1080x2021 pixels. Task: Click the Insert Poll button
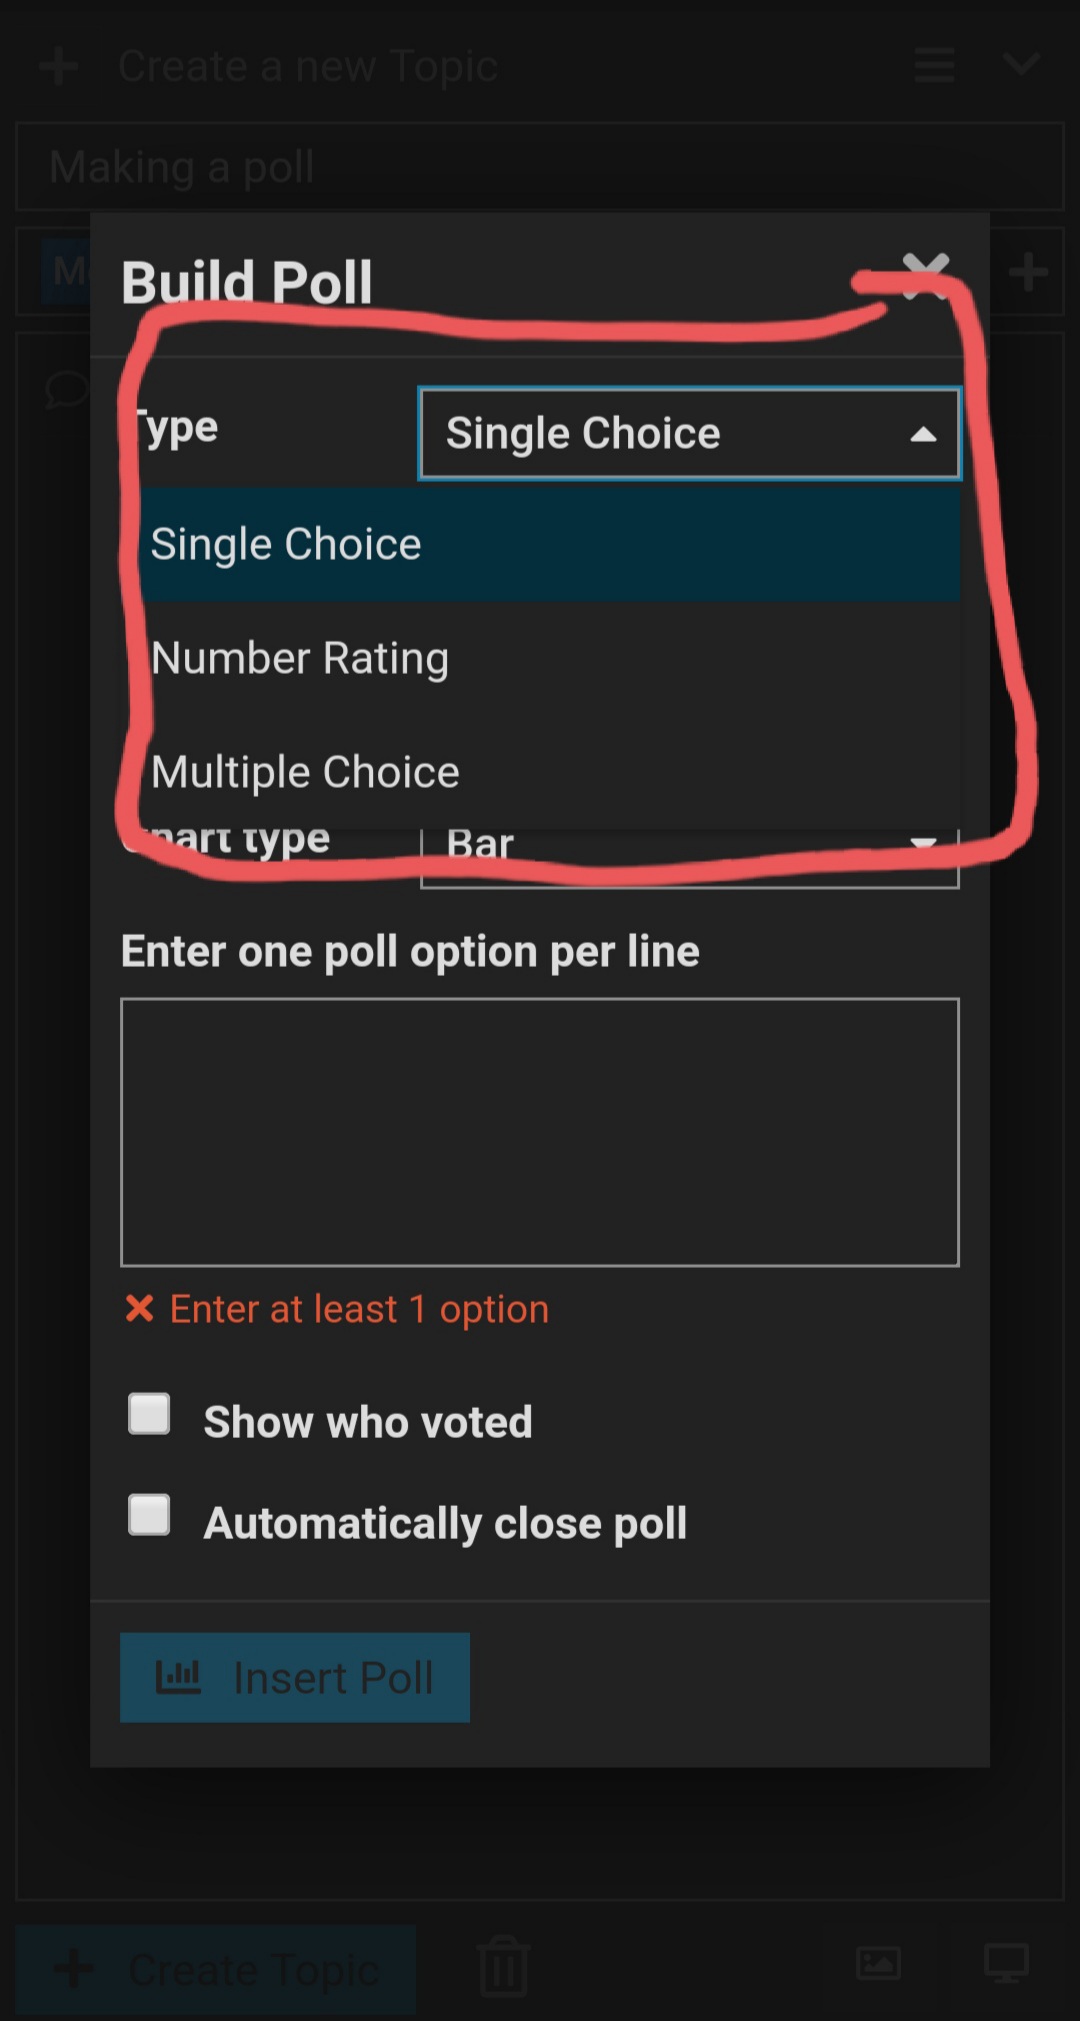(x=295, y=1678)
